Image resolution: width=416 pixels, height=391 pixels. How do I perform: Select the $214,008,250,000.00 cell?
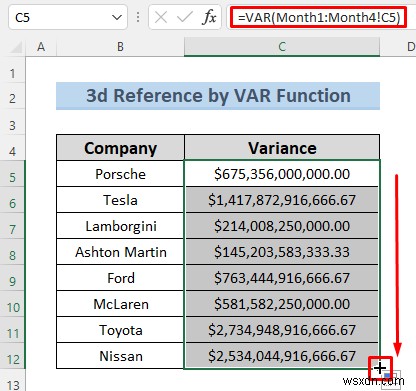[x=282, y=226]
